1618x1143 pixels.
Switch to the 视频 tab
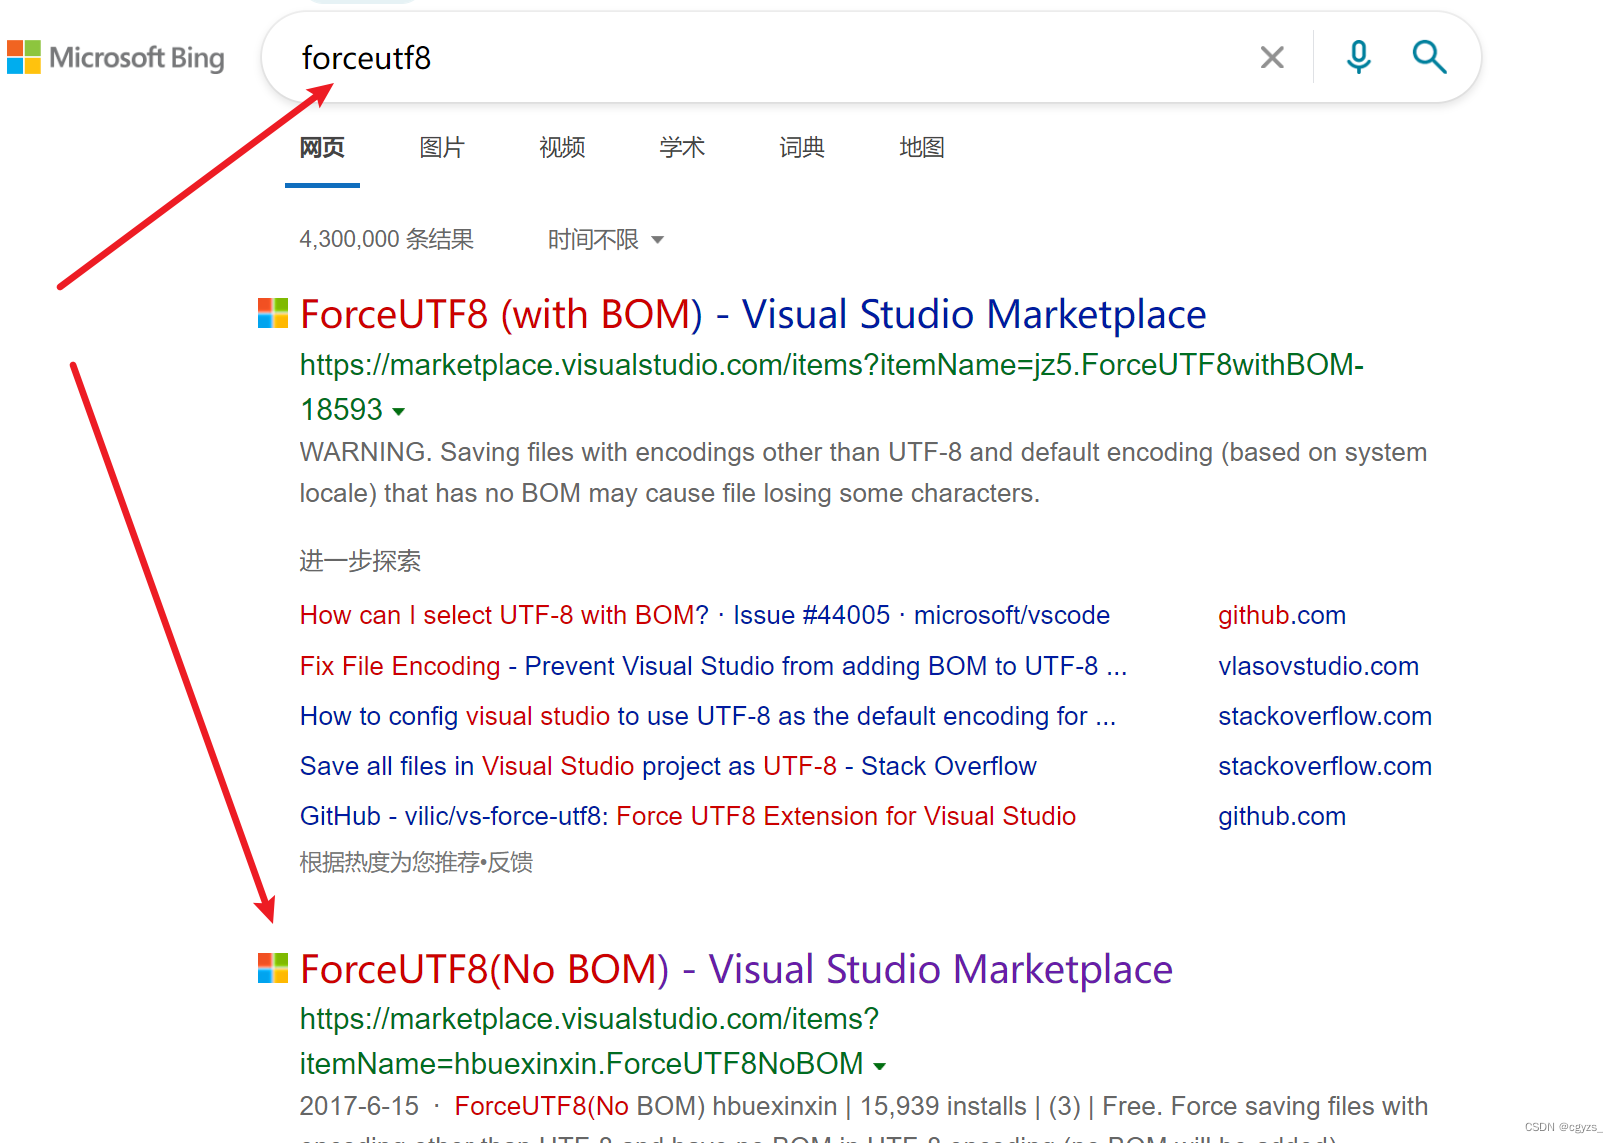(x=562, y=148)
